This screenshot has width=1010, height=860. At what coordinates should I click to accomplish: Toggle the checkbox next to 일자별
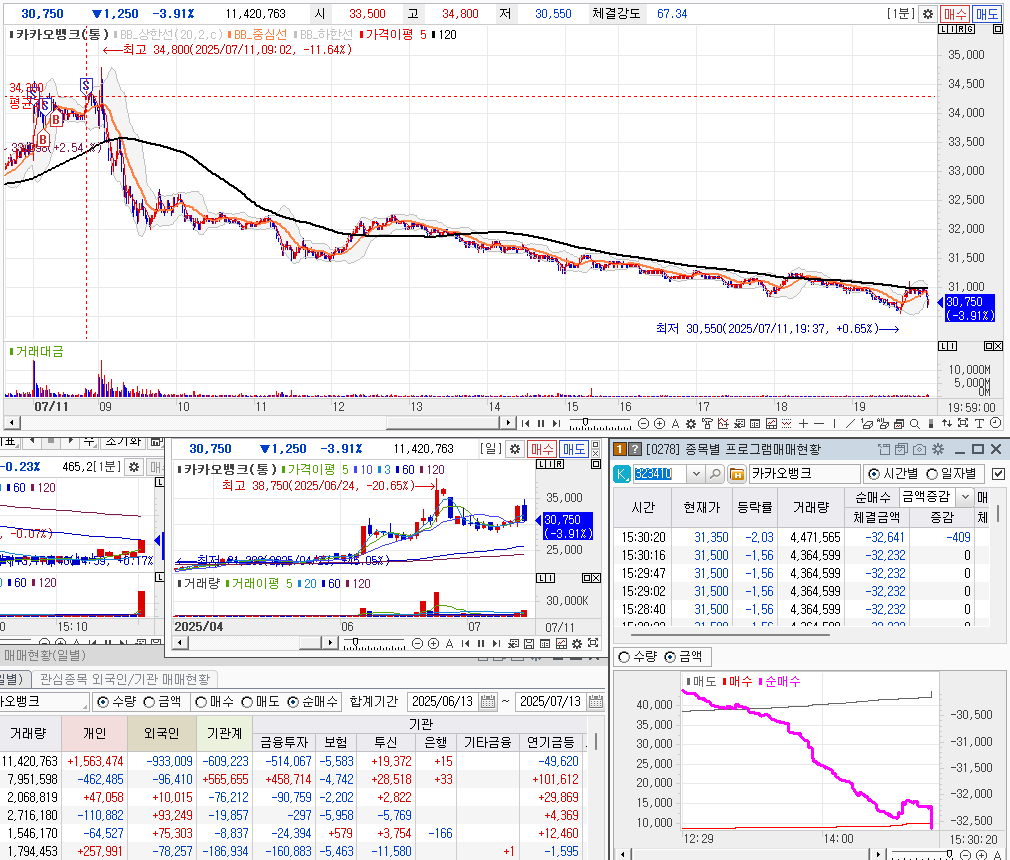click(998, 474)
